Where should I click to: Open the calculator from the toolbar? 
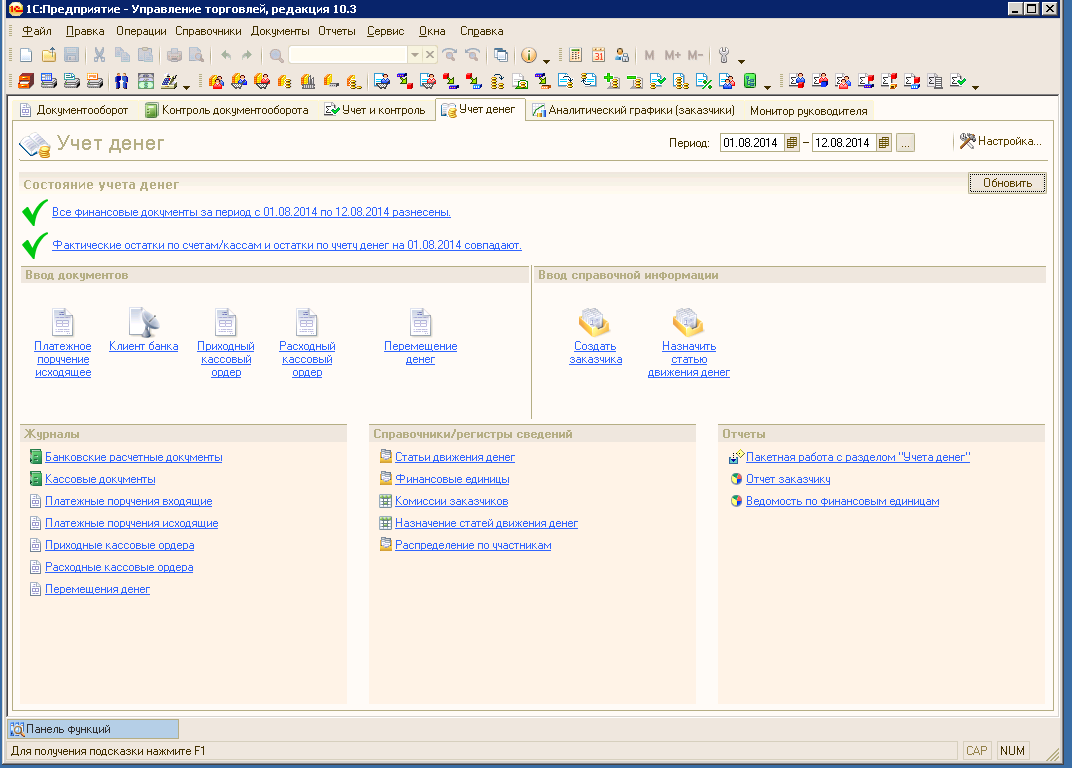[575, 55]
